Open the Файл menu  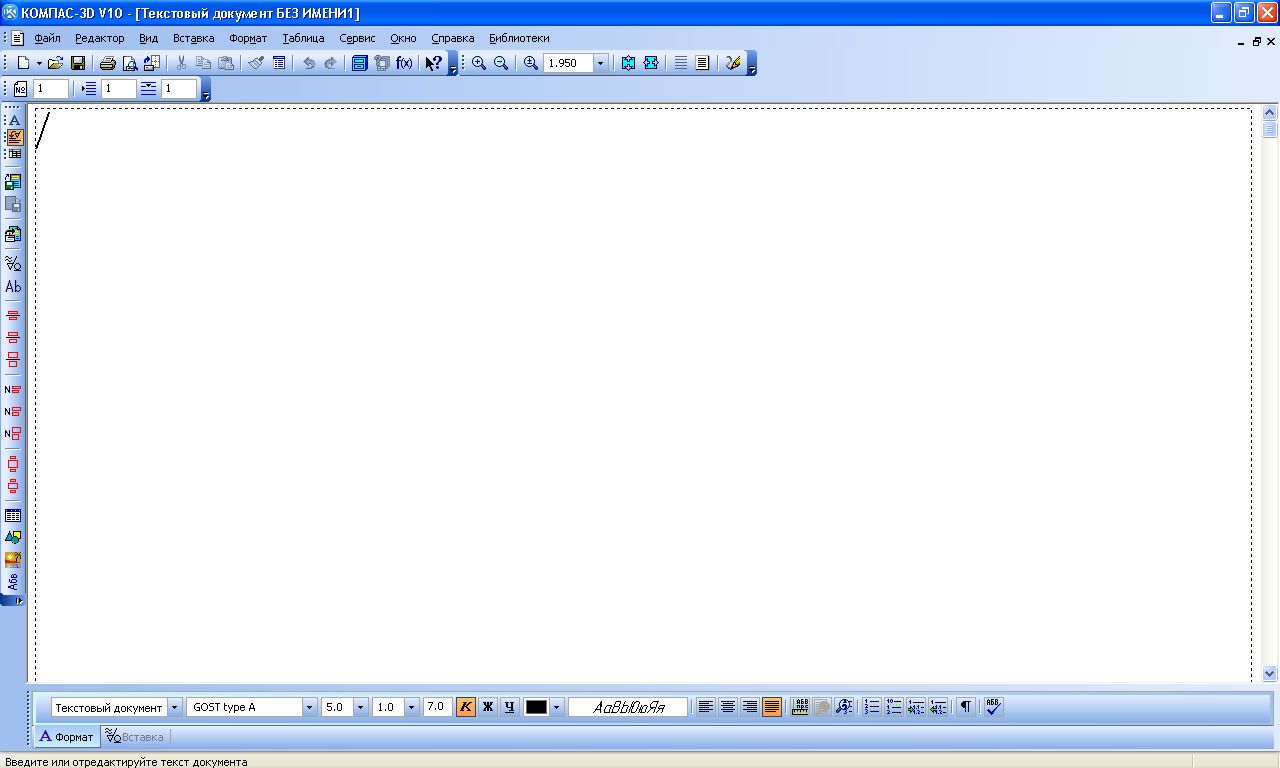pyautogui.click(x=47, y=38)
